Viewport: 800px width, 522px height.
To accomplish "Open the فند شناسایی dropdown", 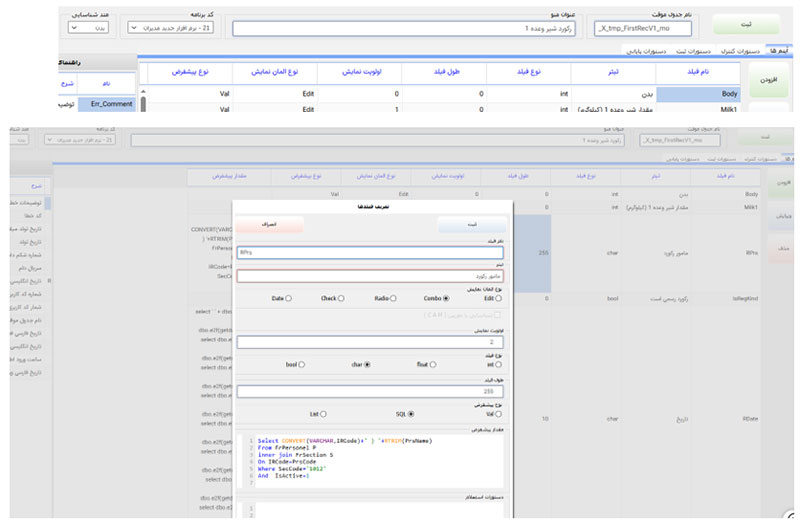I will (x=90, y=29).
